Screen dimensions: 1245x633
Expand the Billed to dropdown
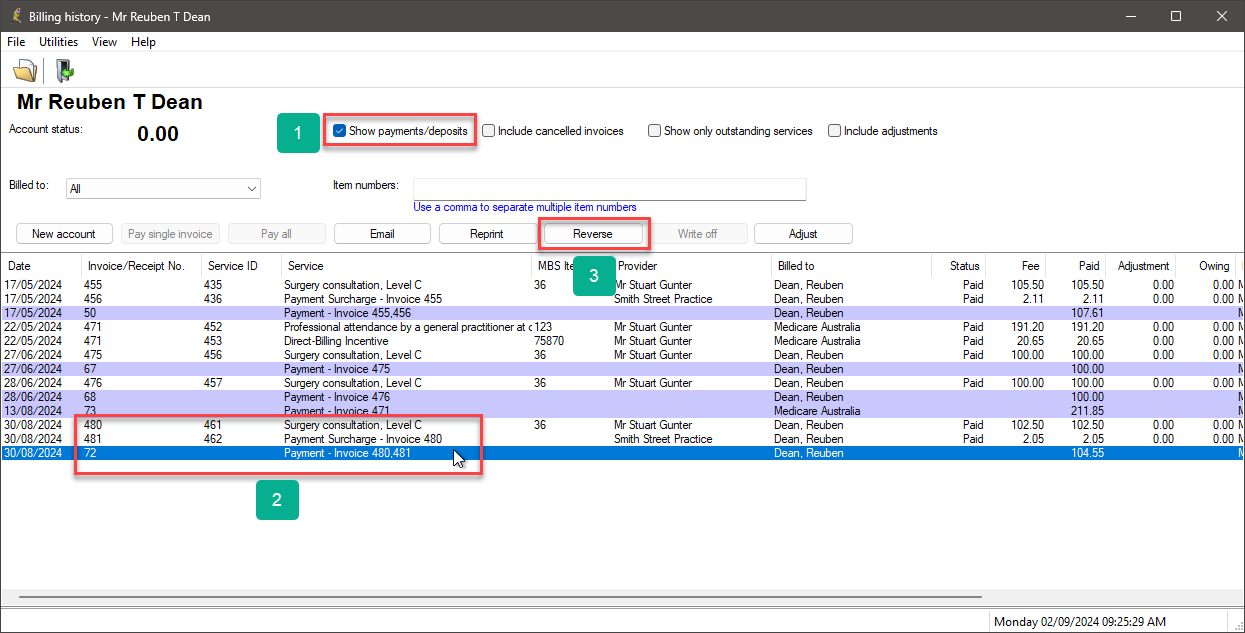251,188
